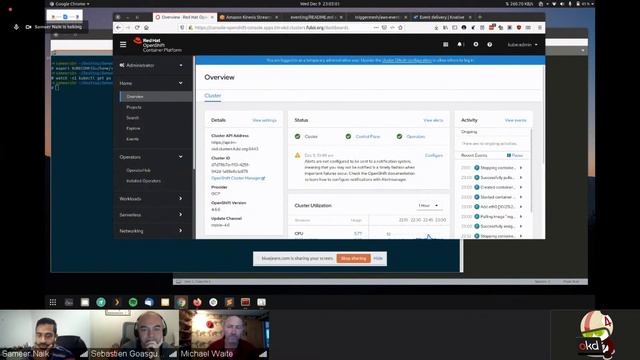Open the 1 Hour utilization dropdown
Viewport: 640px width, 360px height.
[x=428, y=206]
